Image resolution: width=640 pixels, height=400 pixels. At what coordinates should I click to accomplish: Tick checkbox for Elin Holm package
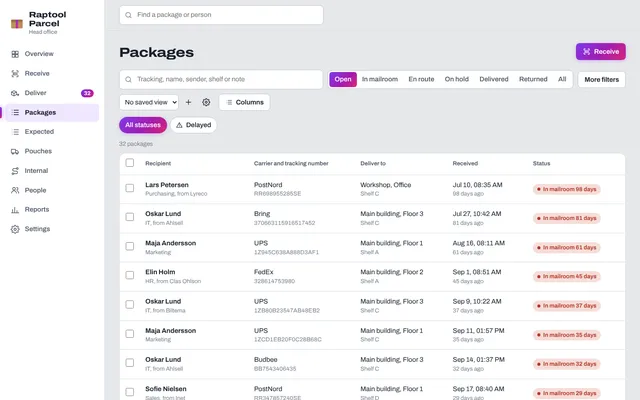(130, 276)
